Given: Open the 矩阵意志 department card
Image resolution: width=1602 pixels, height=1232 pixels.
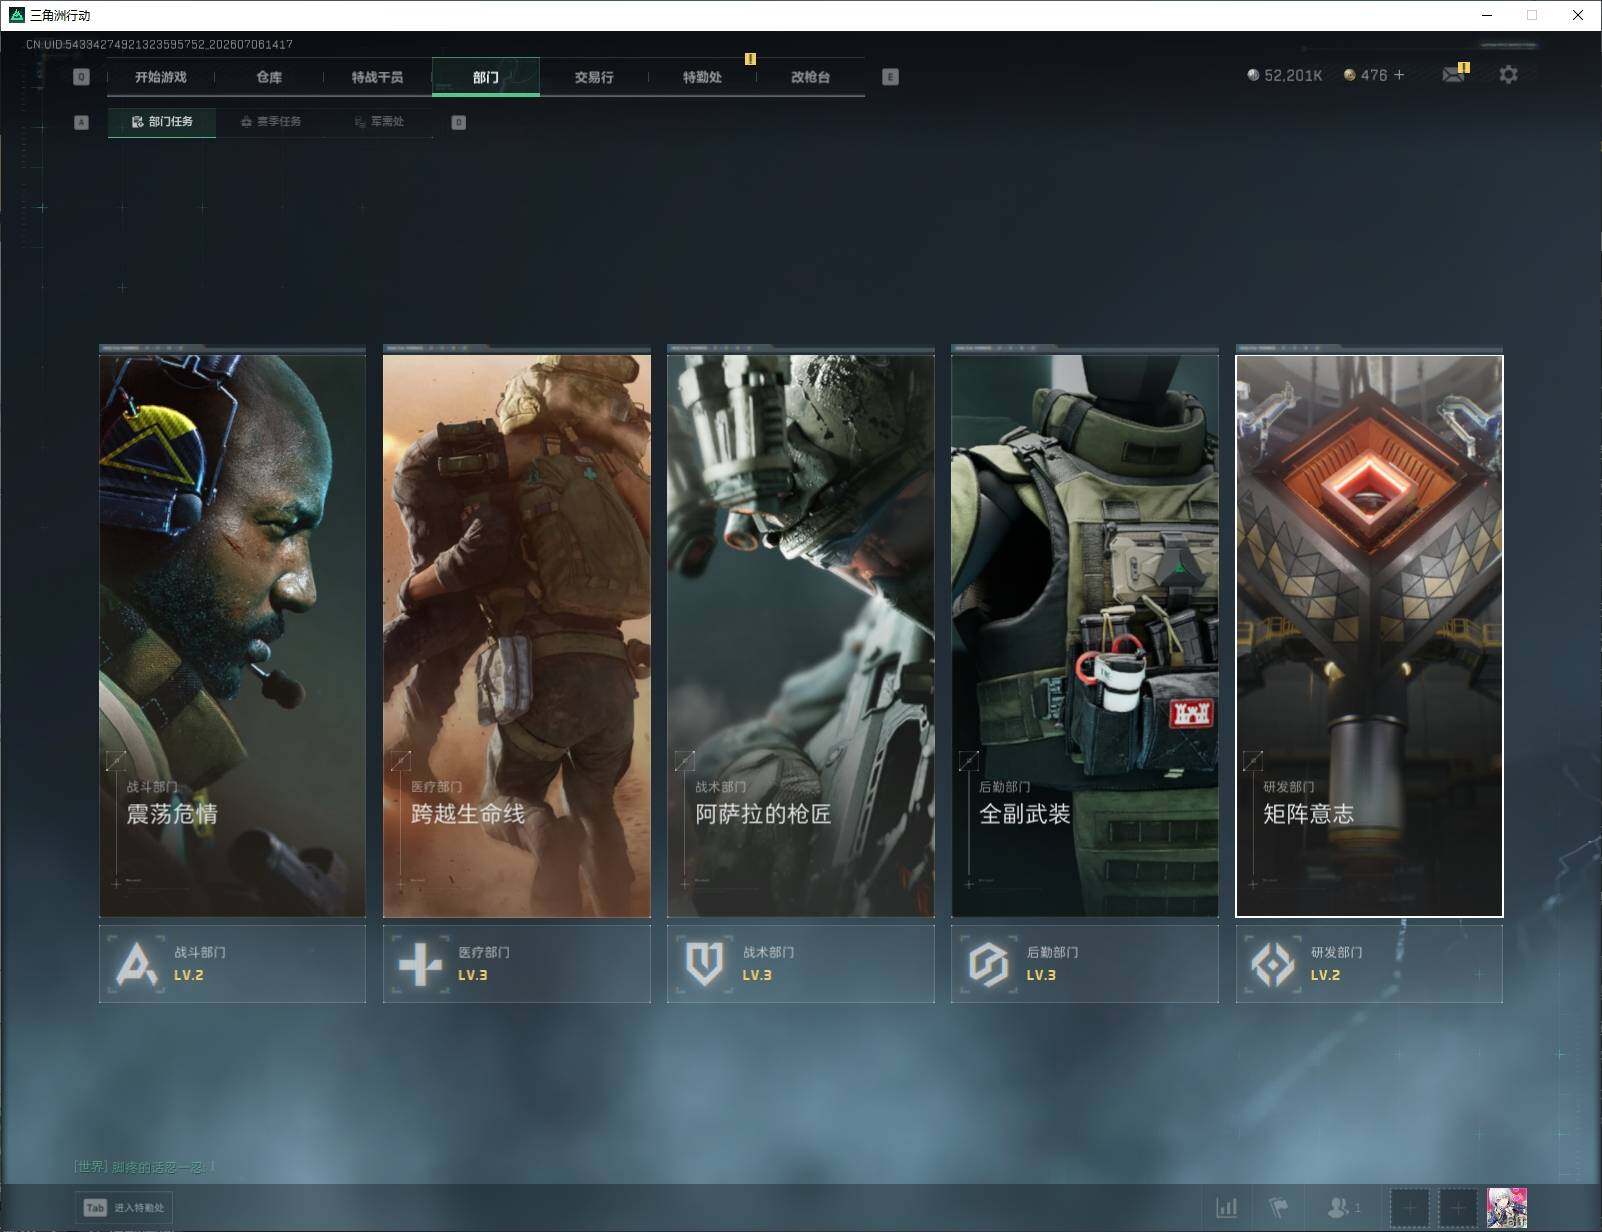Looking at the screenshot, I should pyautogui.click(x=1369, y=636).
